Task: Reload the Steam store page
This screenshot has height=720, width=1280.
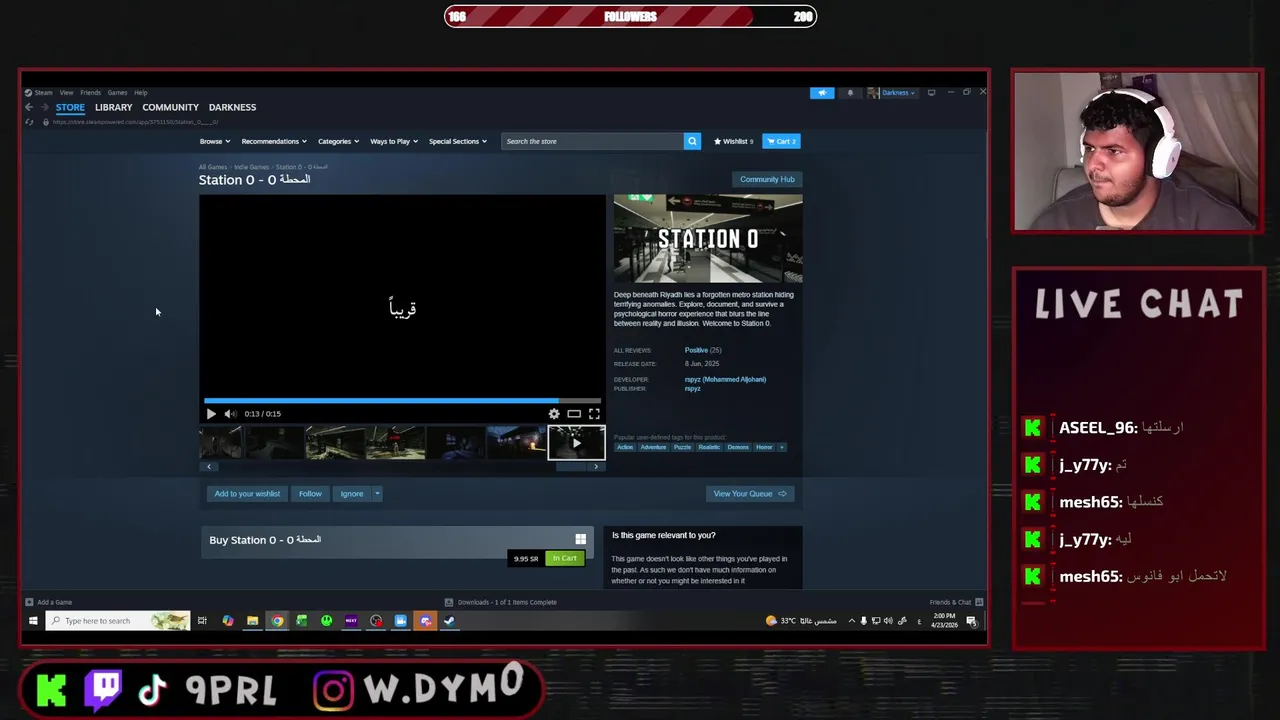Action: click(x=30, y=122)
